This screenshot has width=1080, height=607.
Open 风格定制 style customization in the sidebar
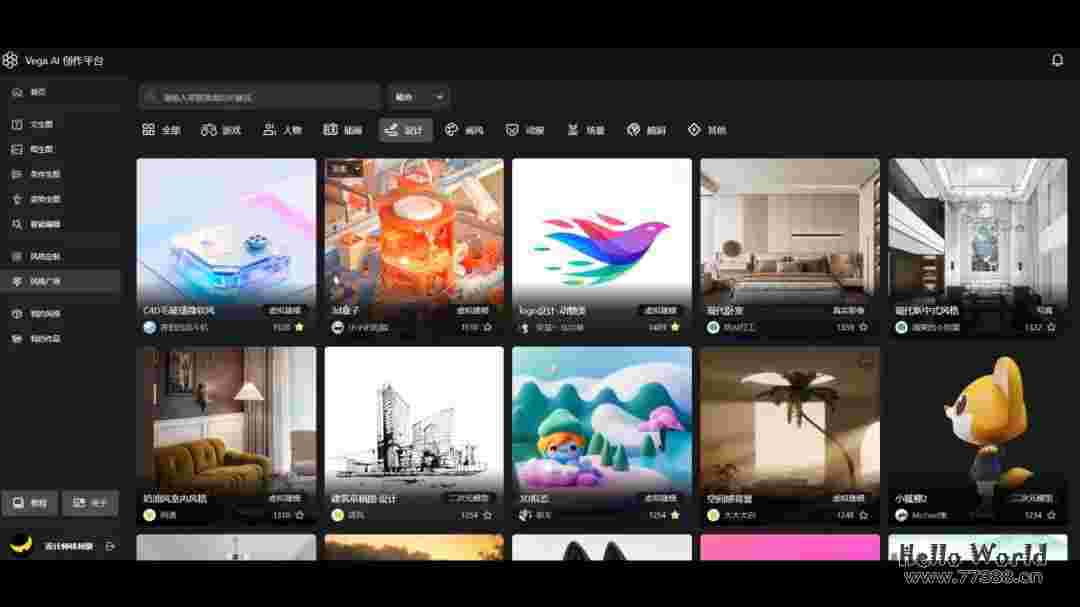point(60,256)
